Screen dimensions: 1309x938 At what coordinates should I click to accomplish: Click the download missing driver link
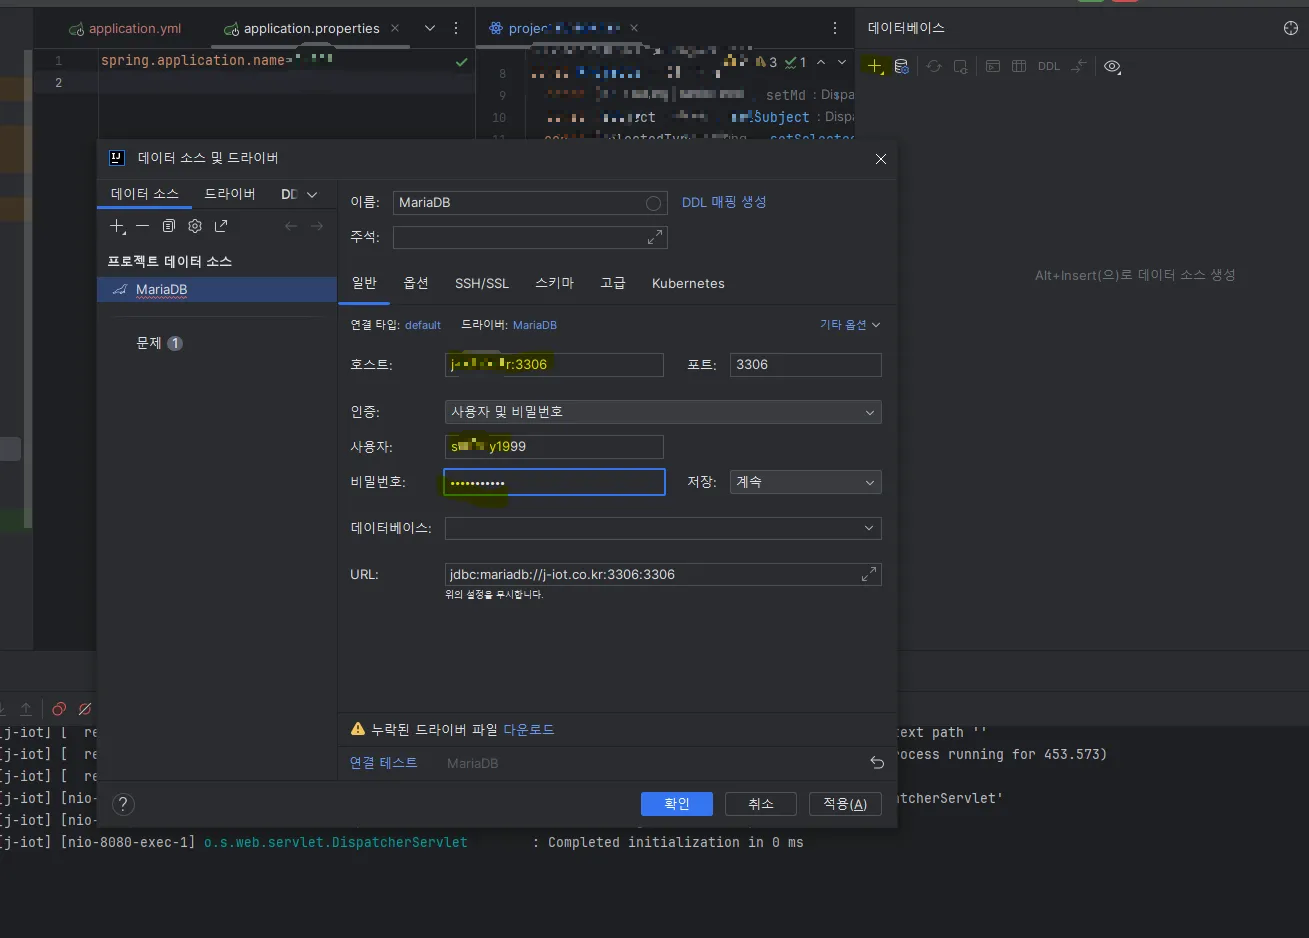(x=529, y=730)
